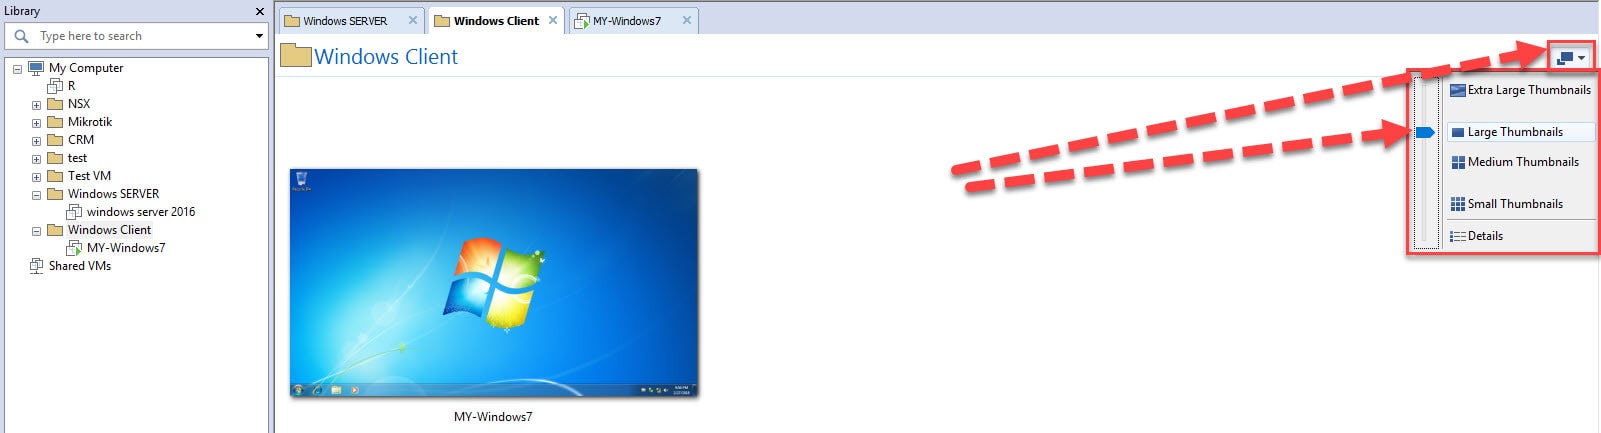Click the magnifier icon in search box
Viewport: 1601px width, 433px height.
pos(21,36)
